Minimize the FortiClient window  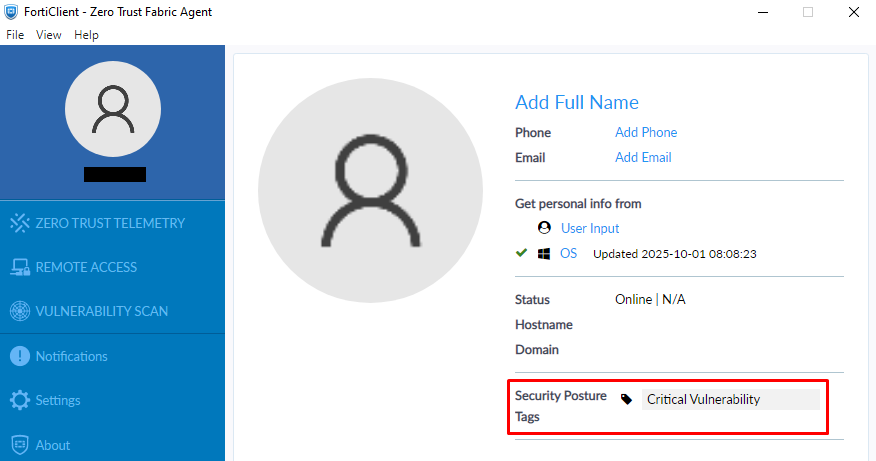[x=763, y=12]
